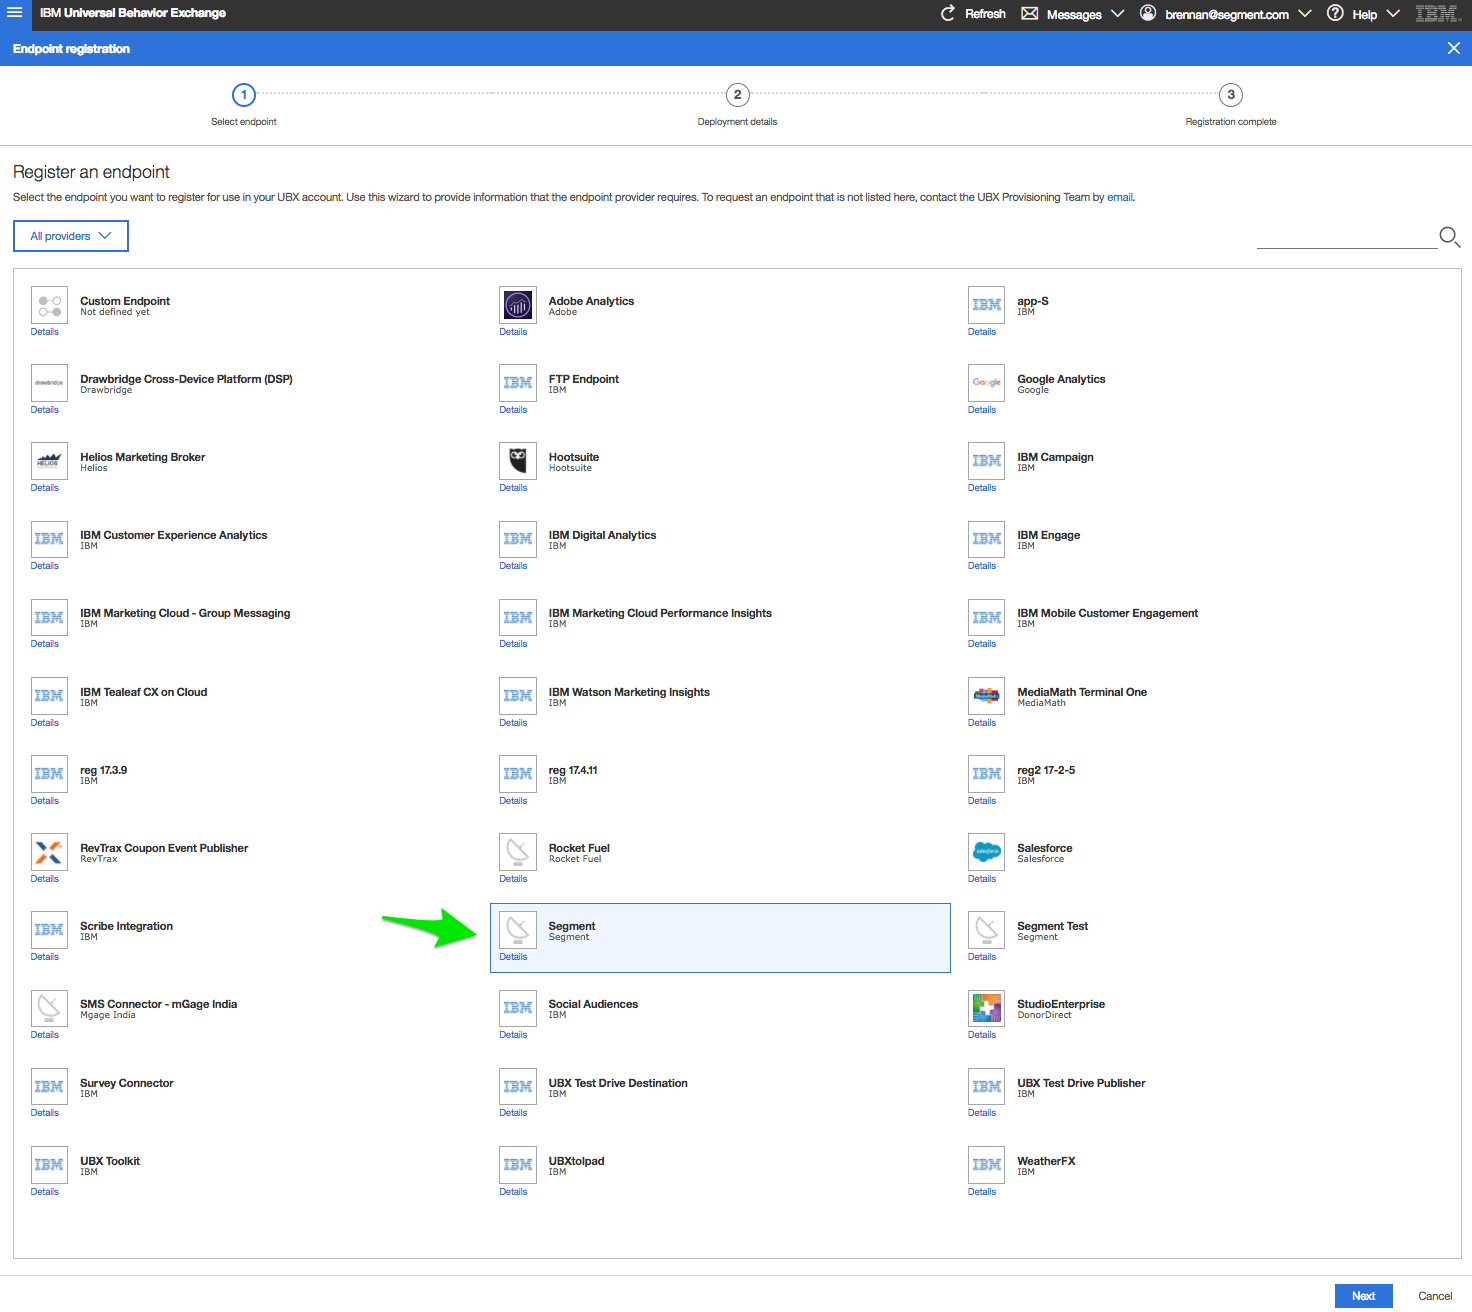Click the Messages envelope icon

tap(1029, 14)
